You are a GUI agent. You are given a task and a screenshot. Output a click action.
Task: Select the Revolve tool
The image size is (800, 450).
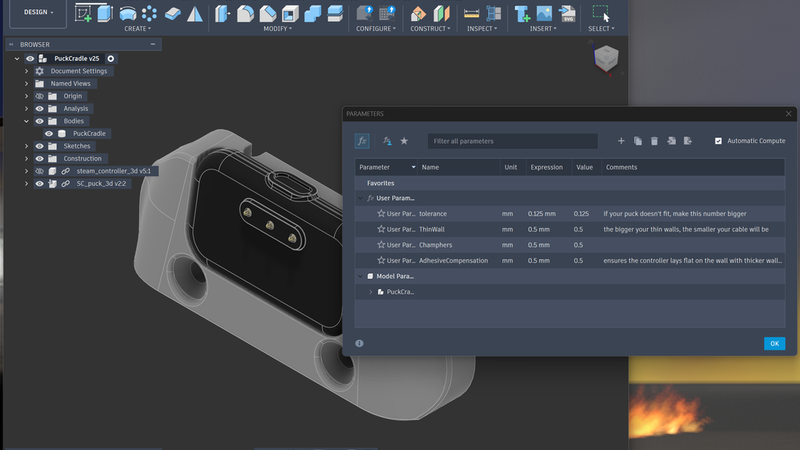(128, 13)
